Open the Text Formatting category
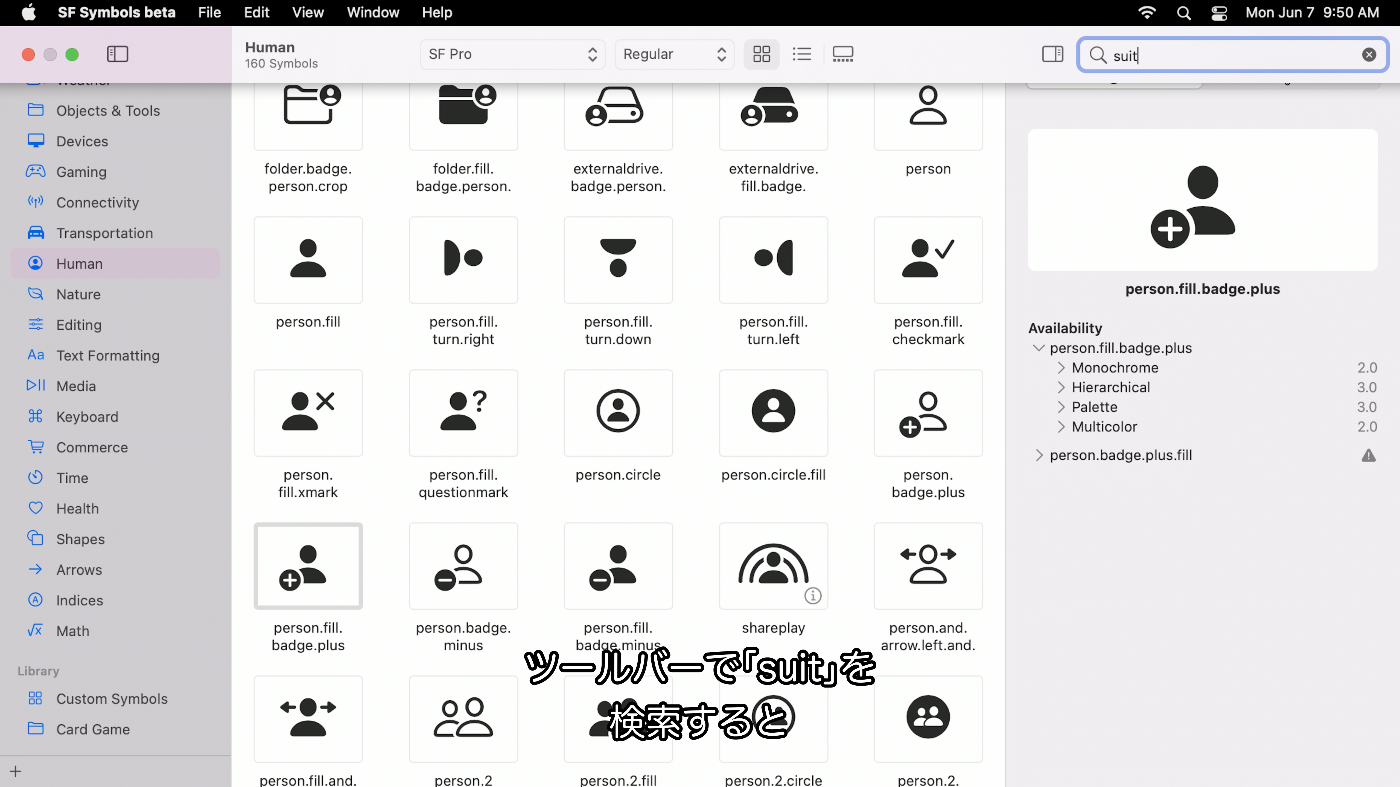This screenshot has width=1400, height=787. tap(115, 355)
